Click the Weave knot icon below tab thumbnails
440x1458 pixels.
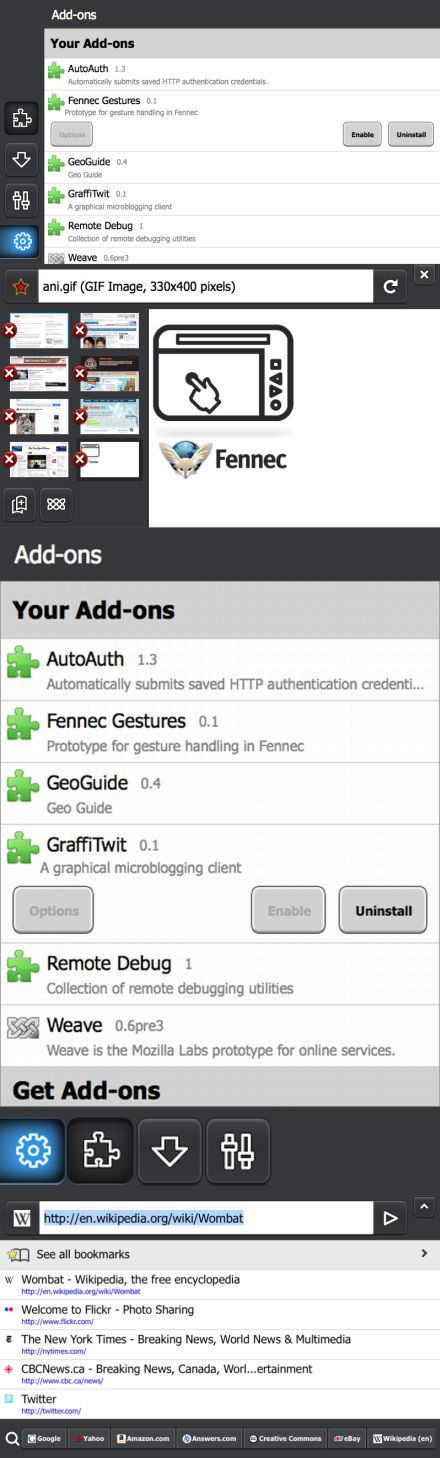(x=56, y=505)
